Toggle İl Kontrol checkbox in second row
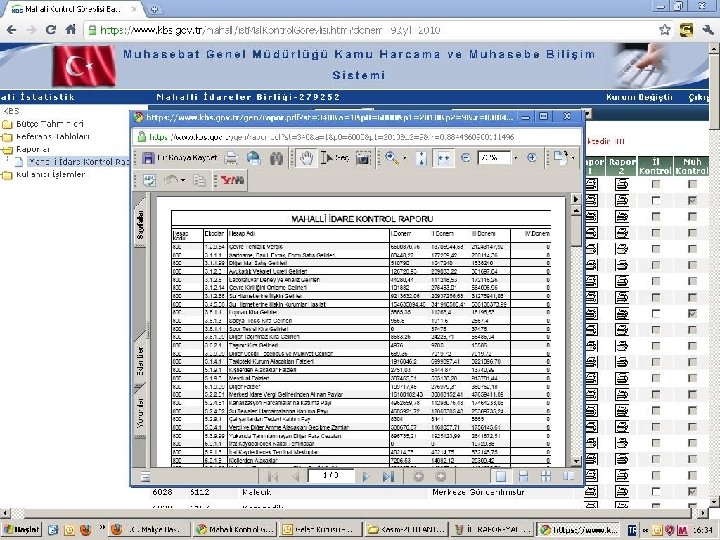720x540 pixels. tap(656, 201)
